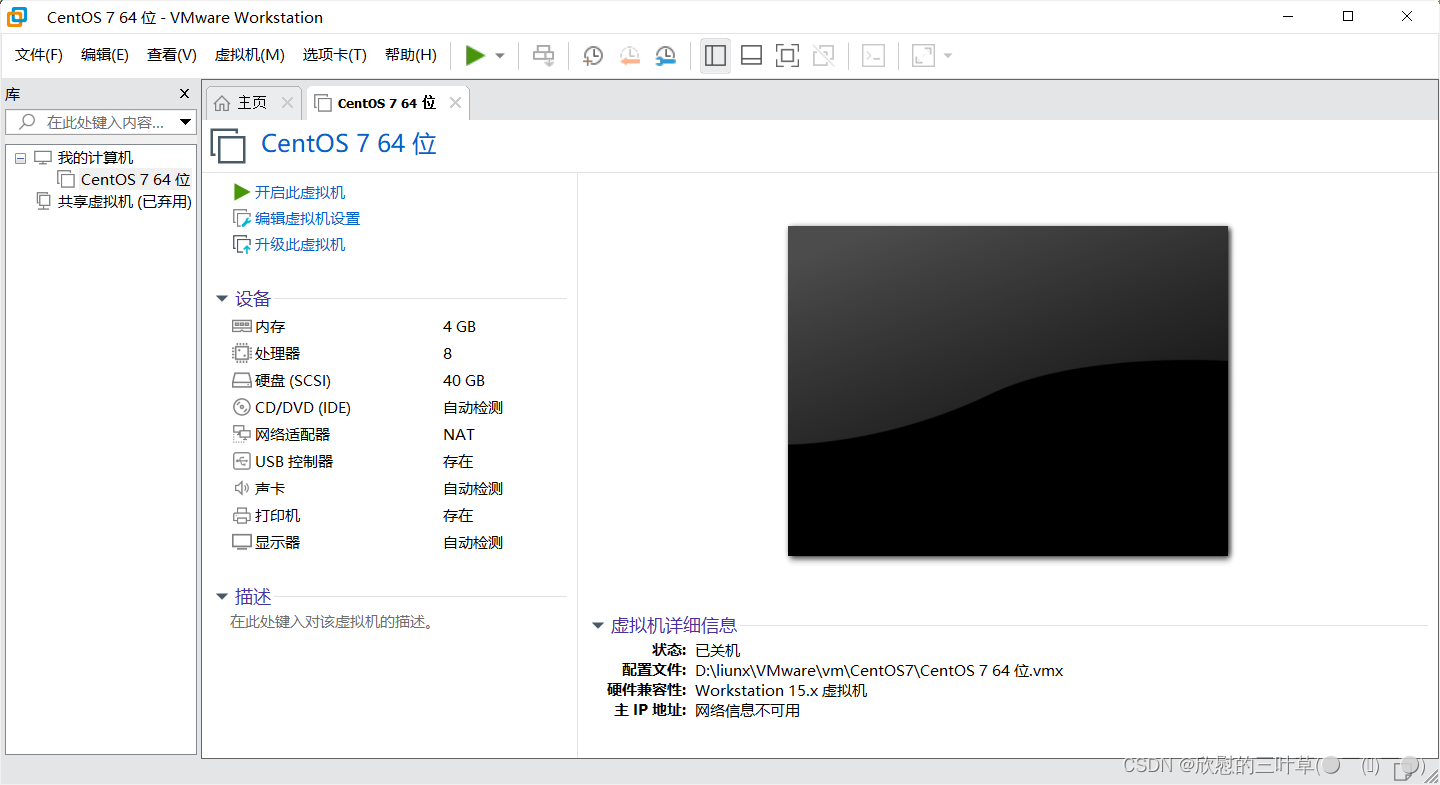The height and width of the screenshot is (785, 1440).
Task: Select the CentOS 7 64 位 tab
Action: pos(386,103)
